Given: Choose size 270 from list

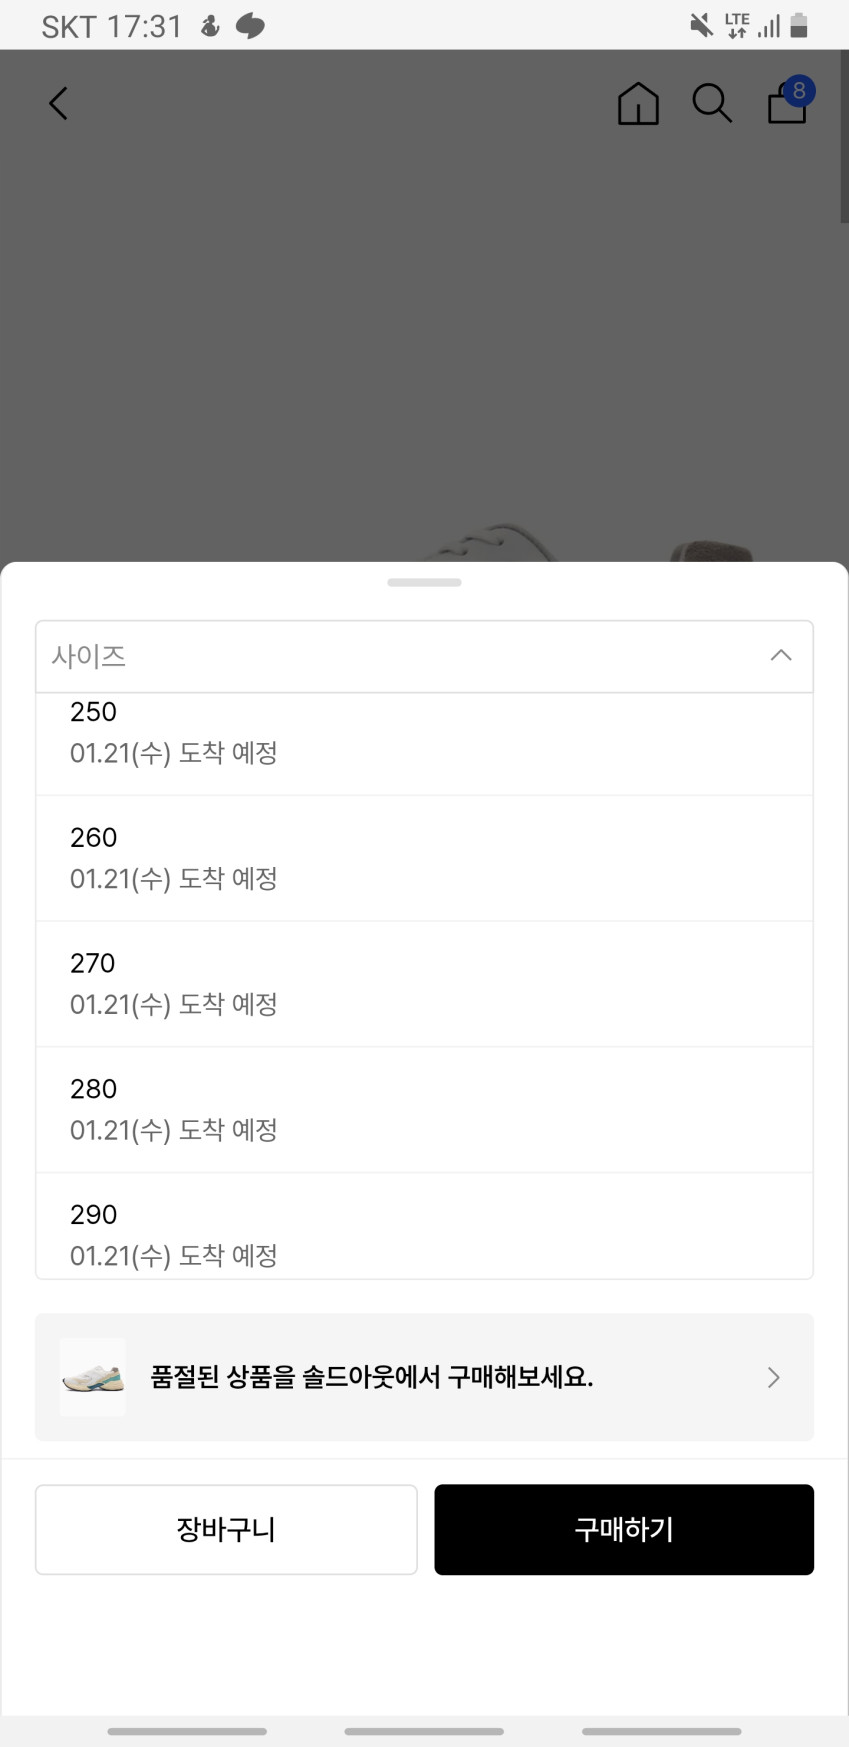Looking at the screenshot, I should pyautogui.click(x=424, y=984).
